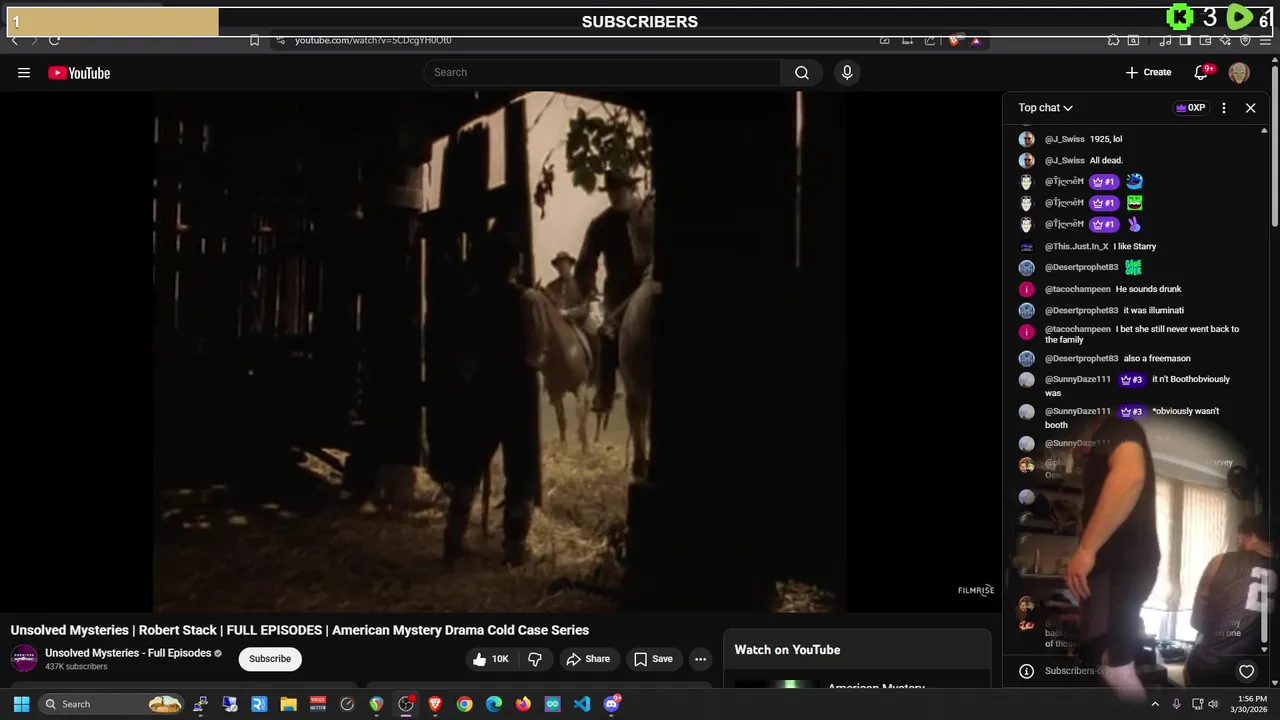Open the Brave wallet icon

(1205, 40)
